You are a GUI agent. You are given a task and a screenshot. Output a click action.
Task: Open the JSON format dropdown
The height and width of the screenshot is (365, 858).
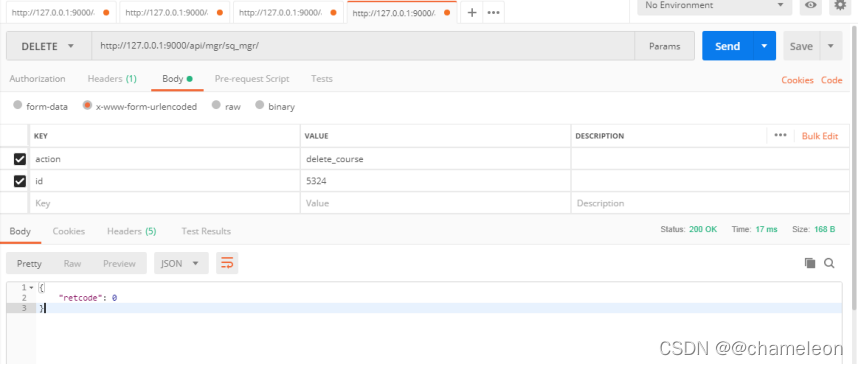point(181,263)
